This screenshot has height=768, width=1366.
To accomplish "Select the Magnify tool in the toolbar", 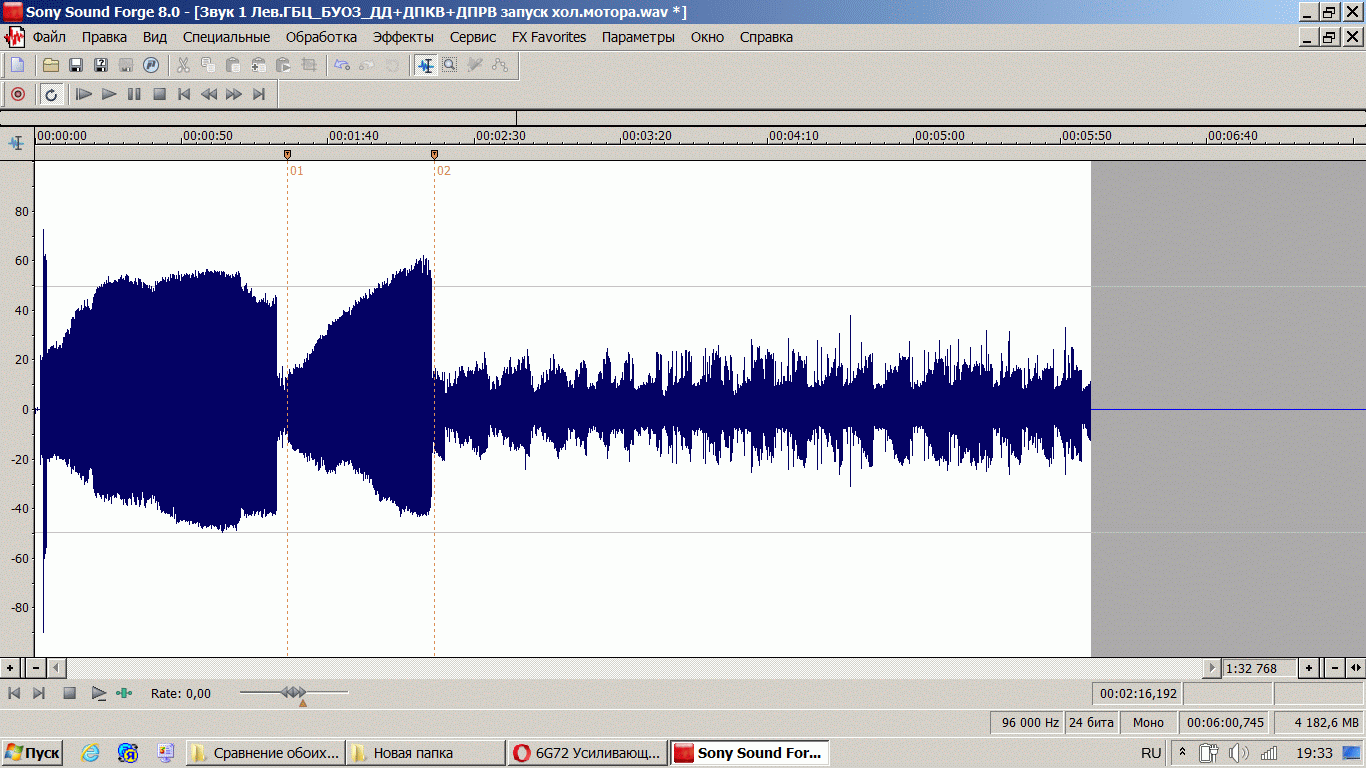I will 450,65.
